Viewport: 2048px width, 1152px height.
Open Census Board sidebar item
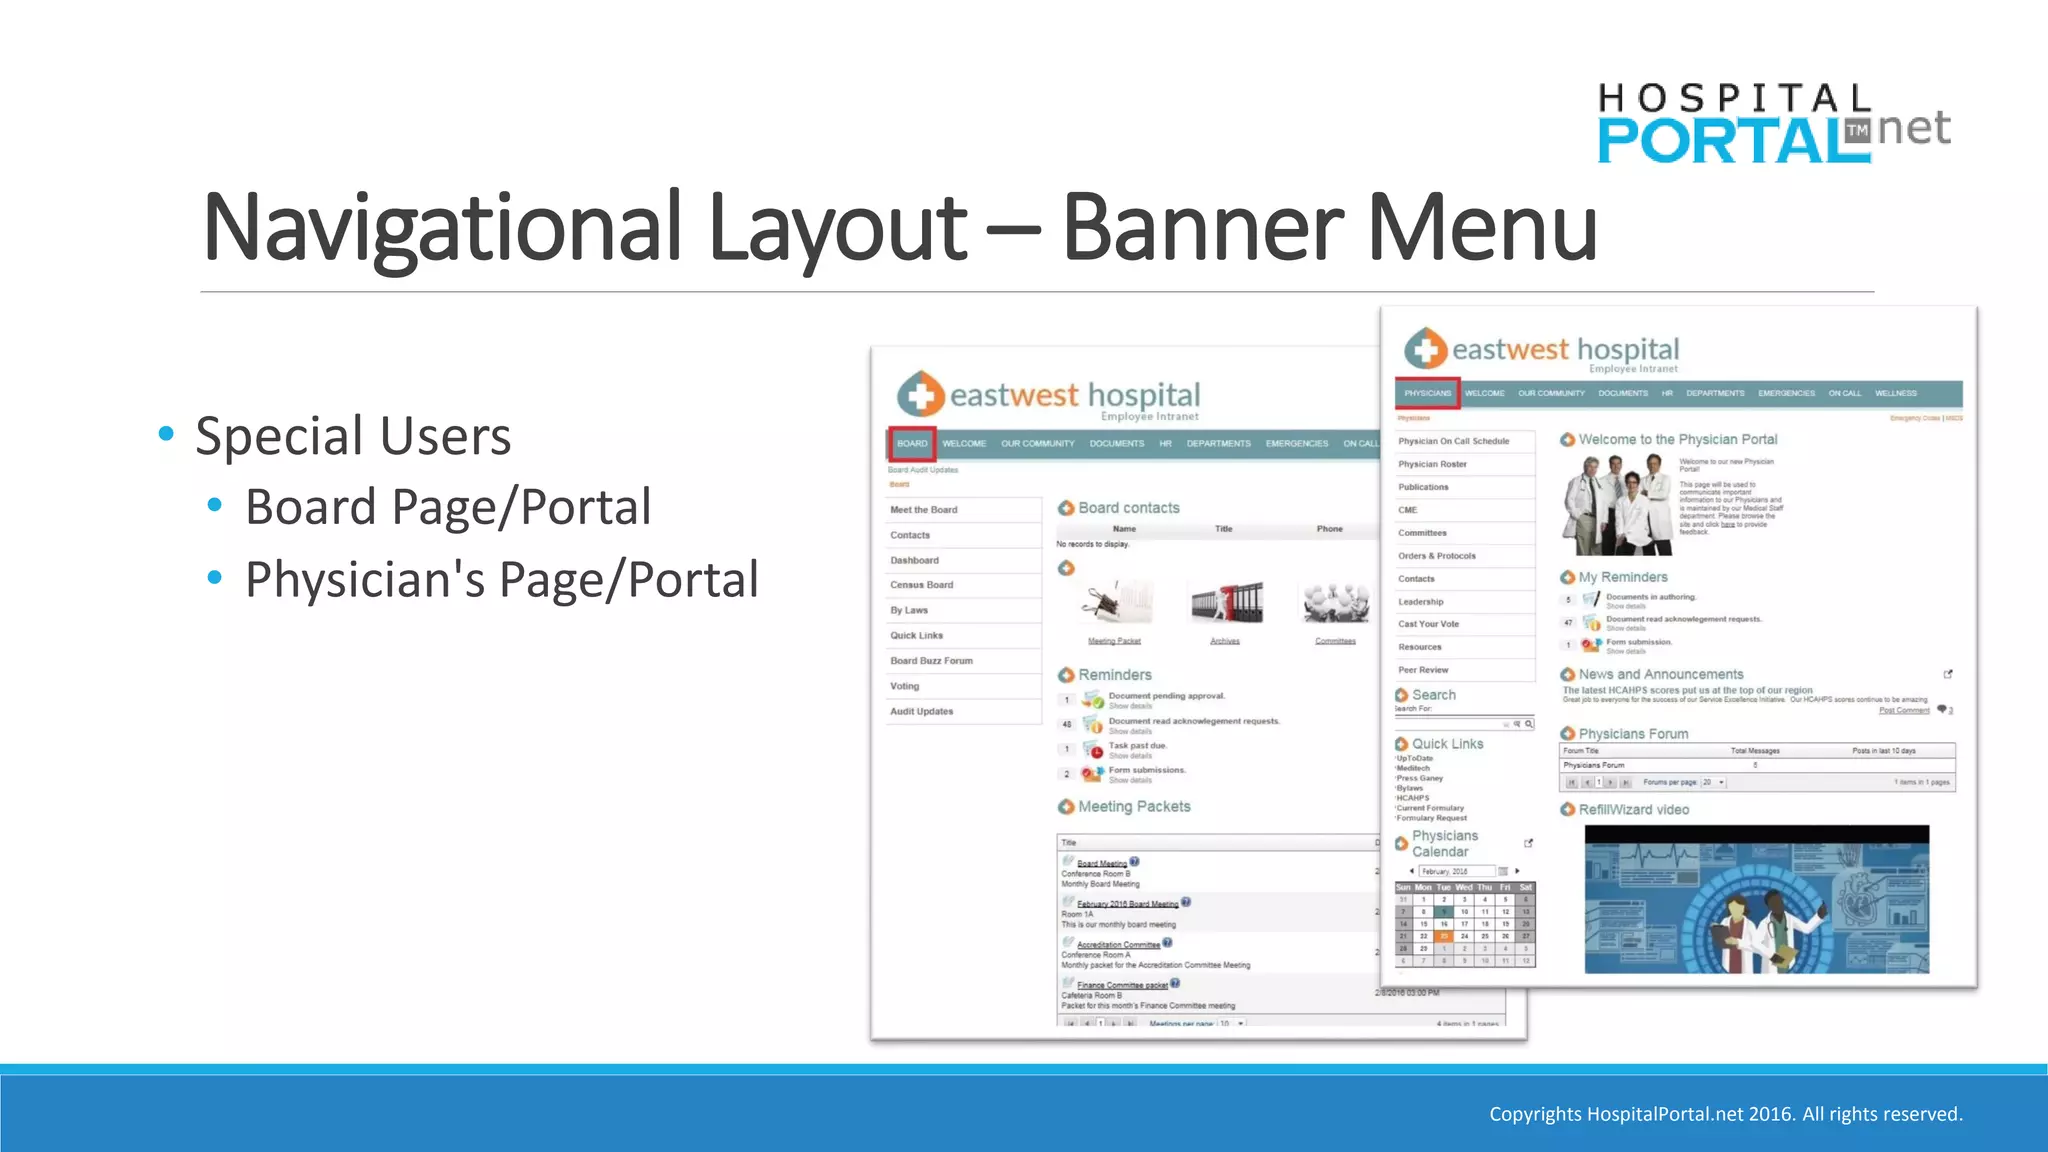964,585
